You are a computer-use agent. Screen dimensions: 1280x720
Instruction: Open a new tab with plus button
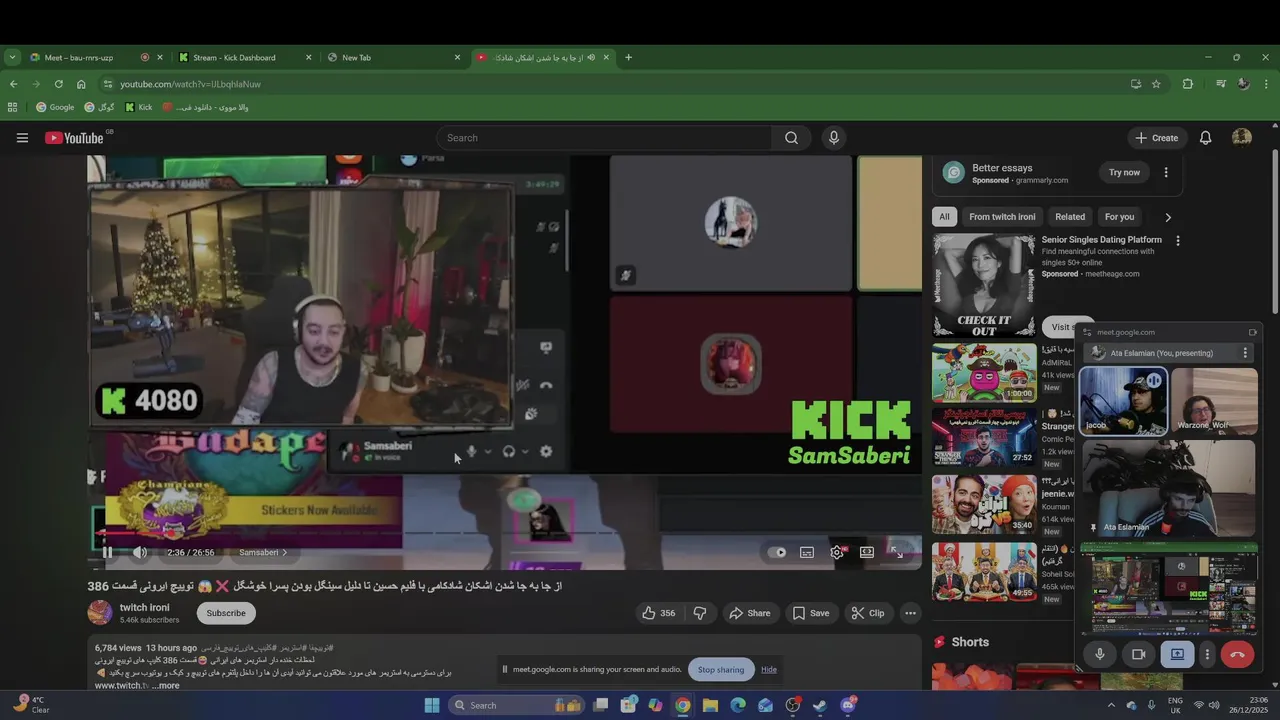tap(628, 58)
